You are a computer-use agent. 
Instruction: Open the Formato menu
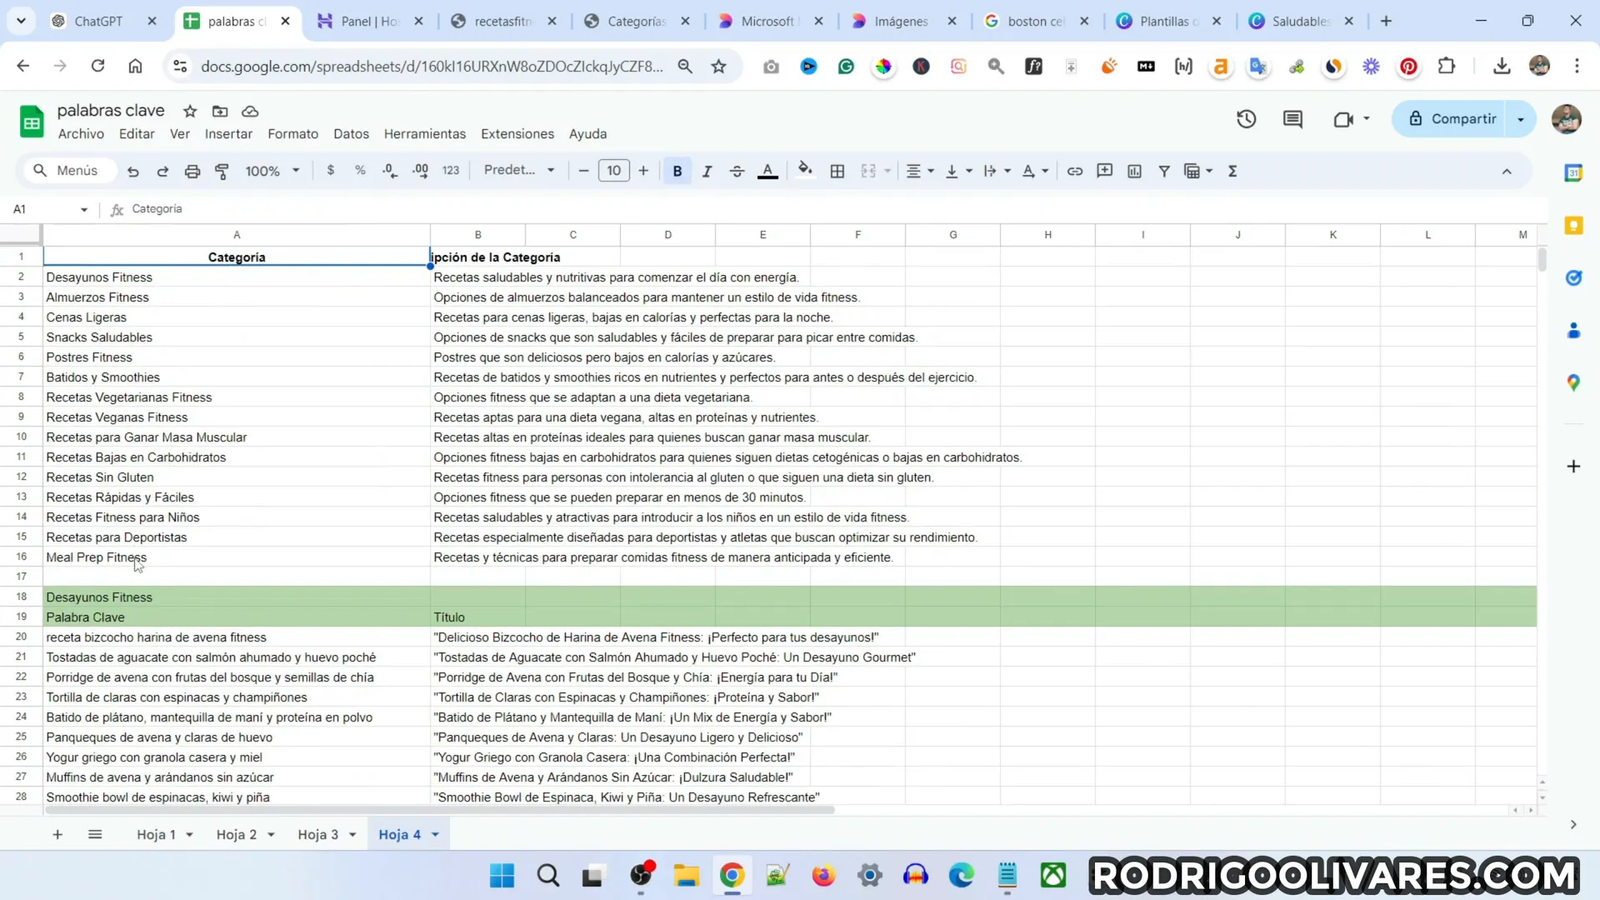click(292, 133)
